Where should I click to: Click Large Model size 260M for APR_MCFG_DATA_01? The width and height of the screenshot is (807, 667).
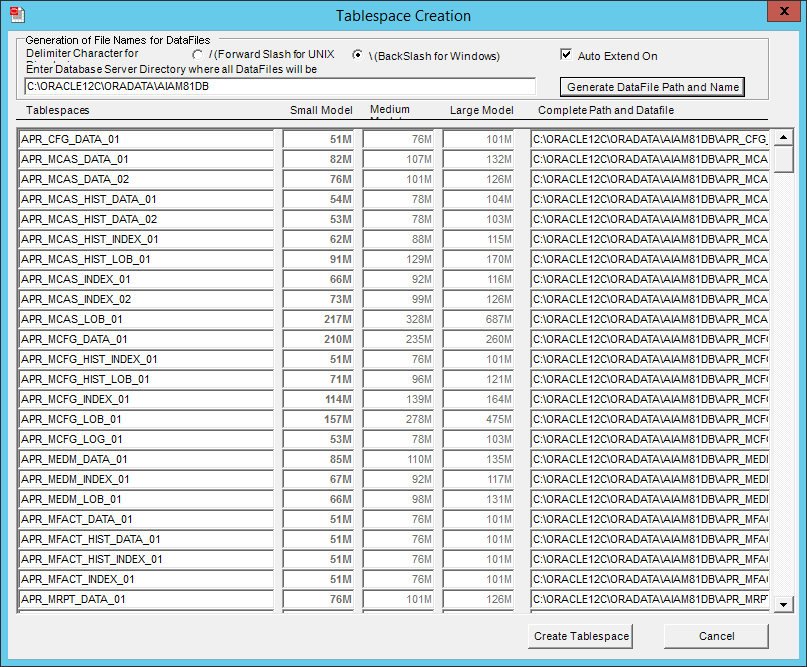click(x=478, y=340)
